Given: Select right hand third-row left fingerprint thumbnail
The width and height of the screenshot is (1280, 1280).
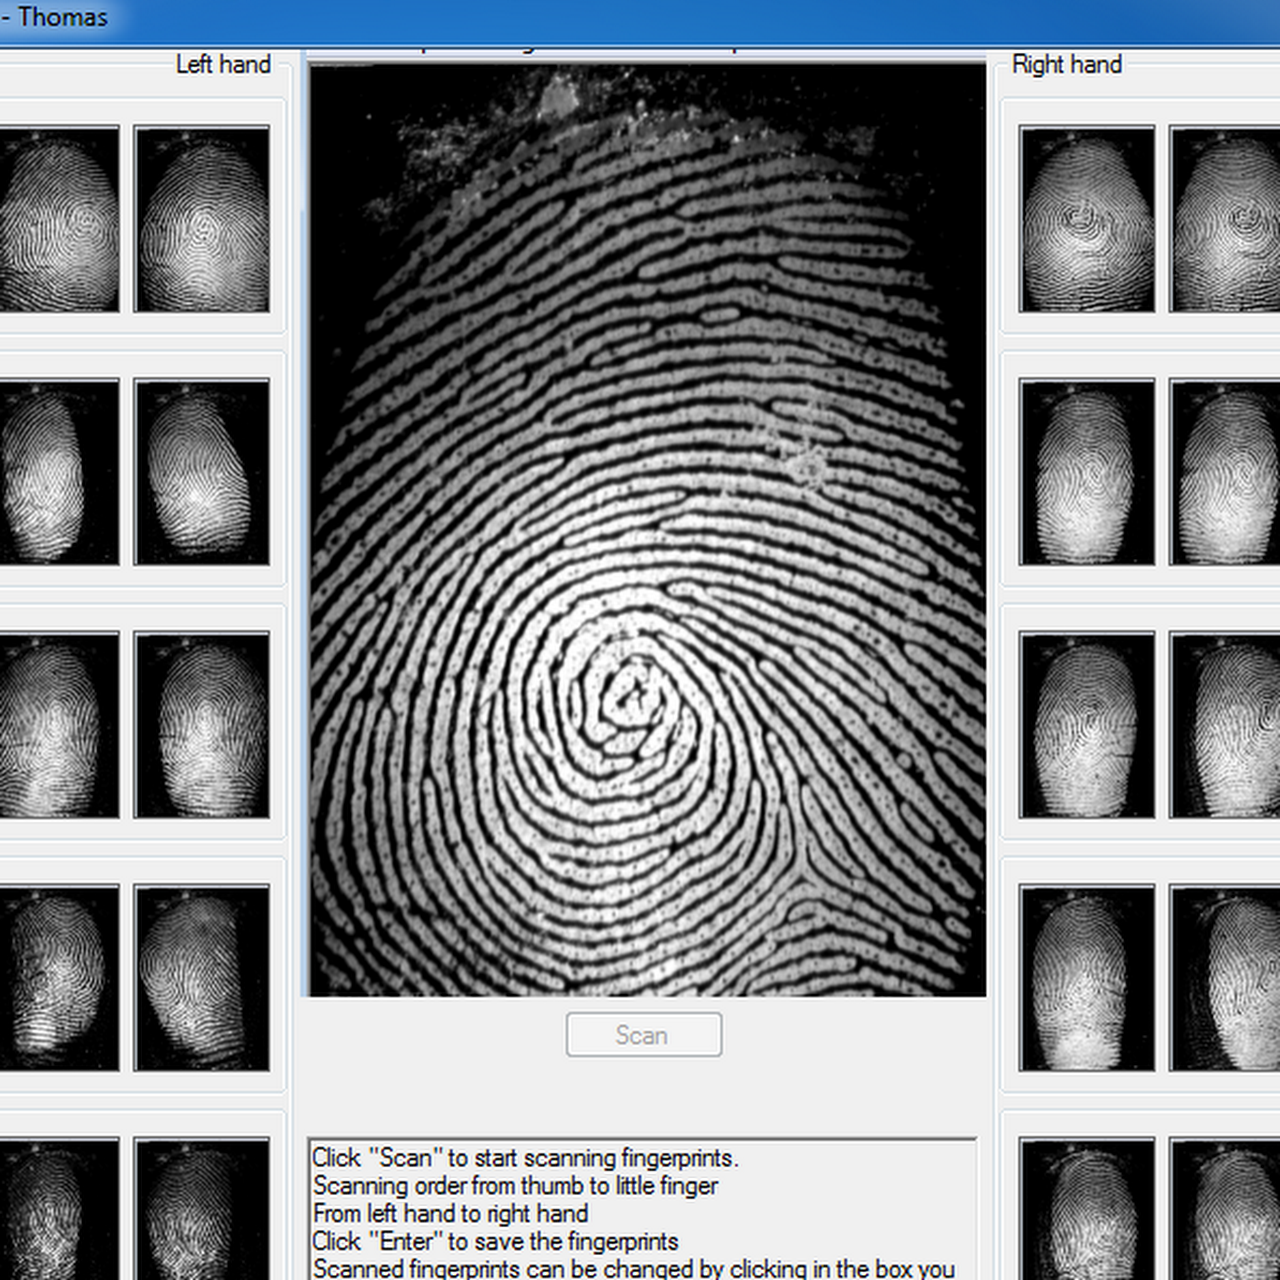Looking at the screenshot, I should [x=1087, y=725].
